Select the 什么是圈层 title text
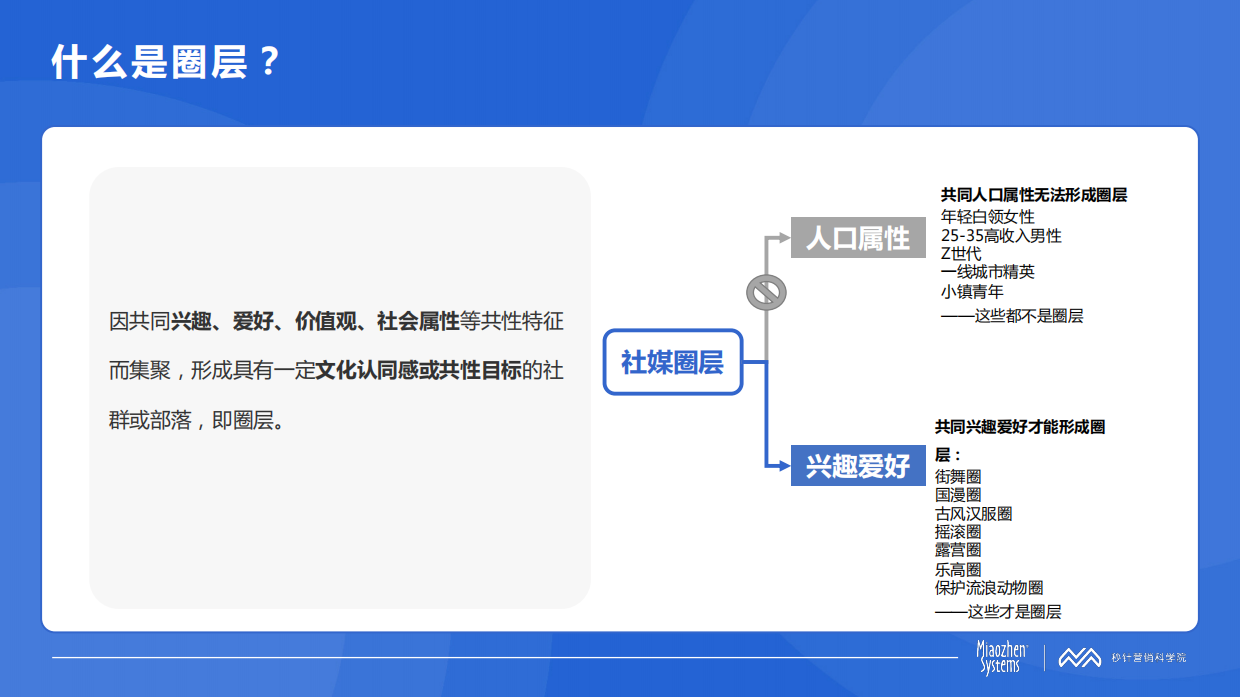The image size is (1240, 697). (166, 58)
